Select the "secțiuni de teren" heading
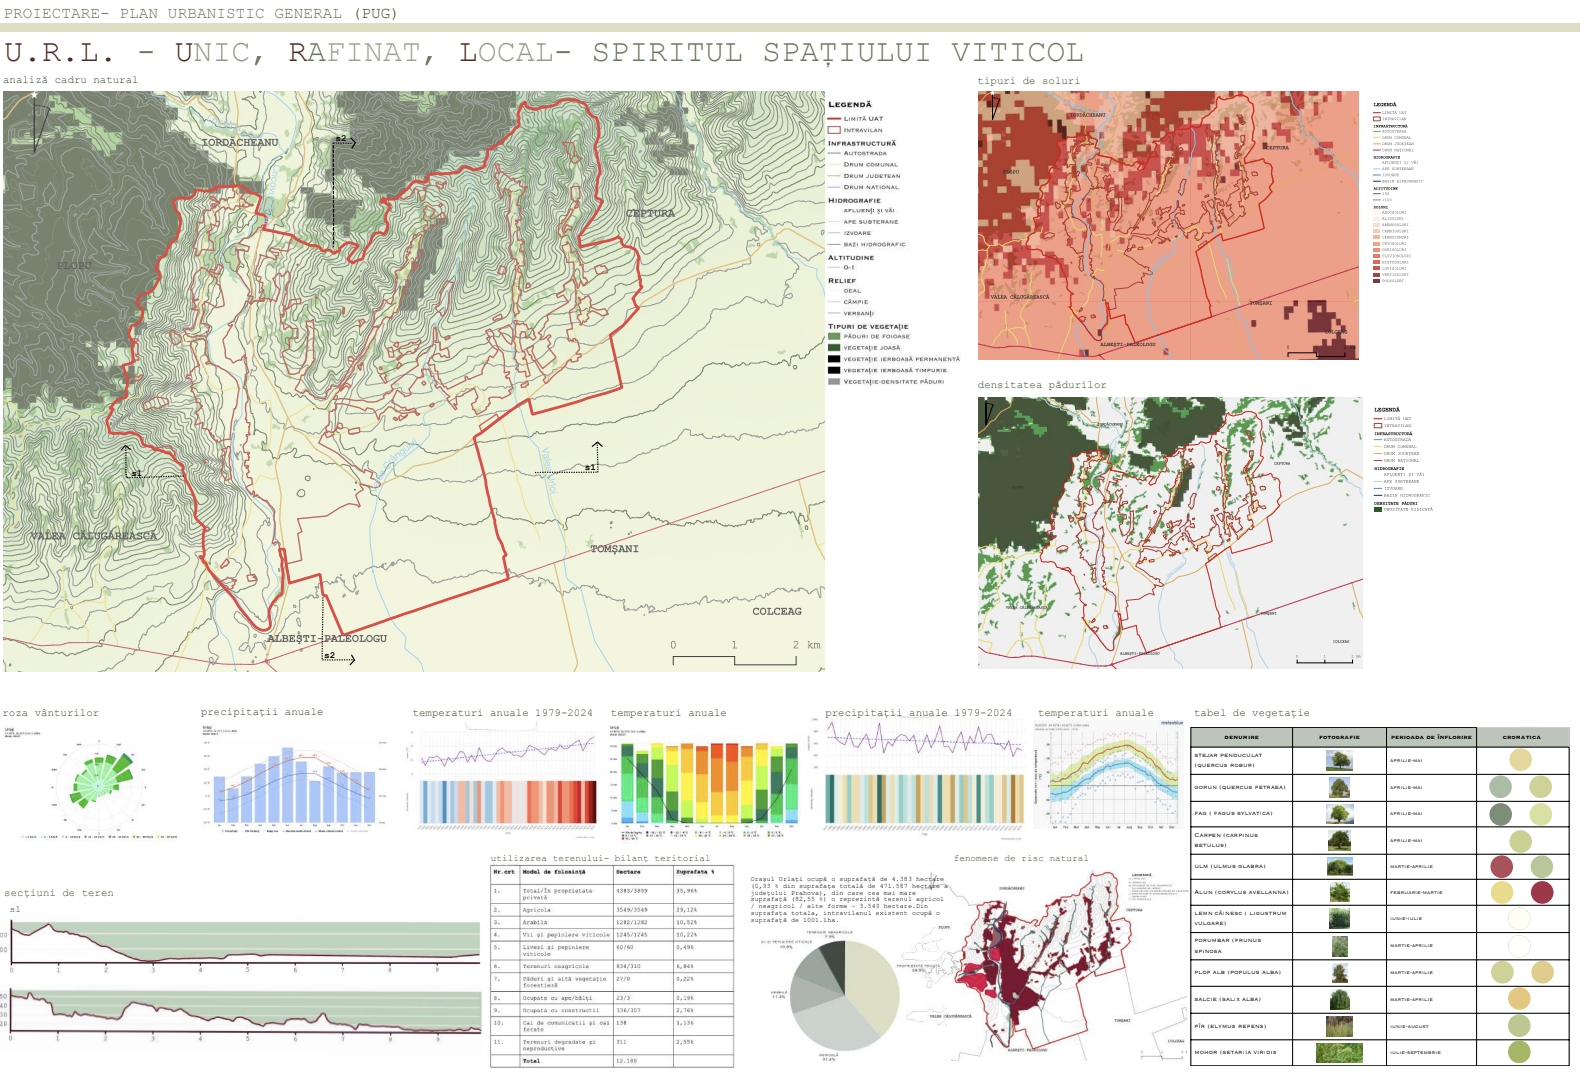This screenshot has height=1080, width=1580. [x=59, y=893]
